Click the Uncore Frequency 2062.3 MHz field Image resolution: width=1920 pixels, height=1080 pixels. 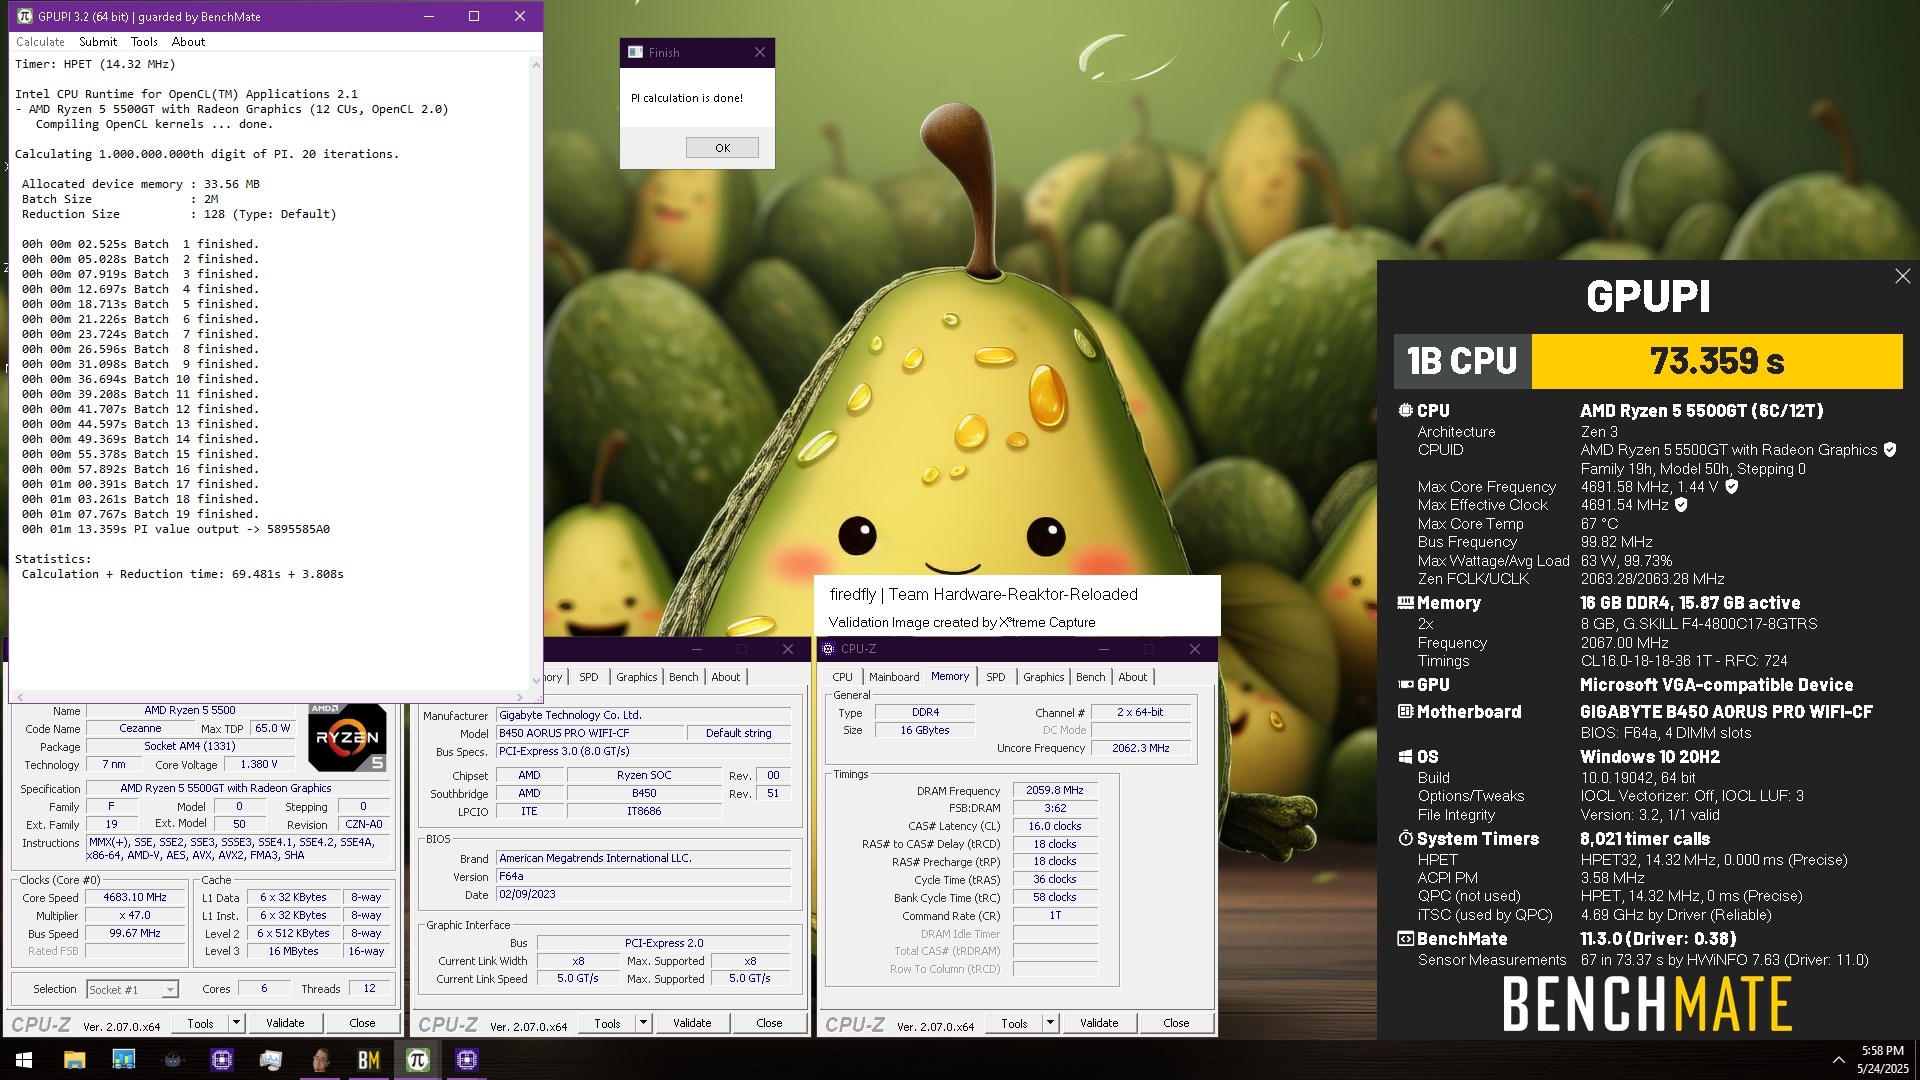(x=1141, y=748)
